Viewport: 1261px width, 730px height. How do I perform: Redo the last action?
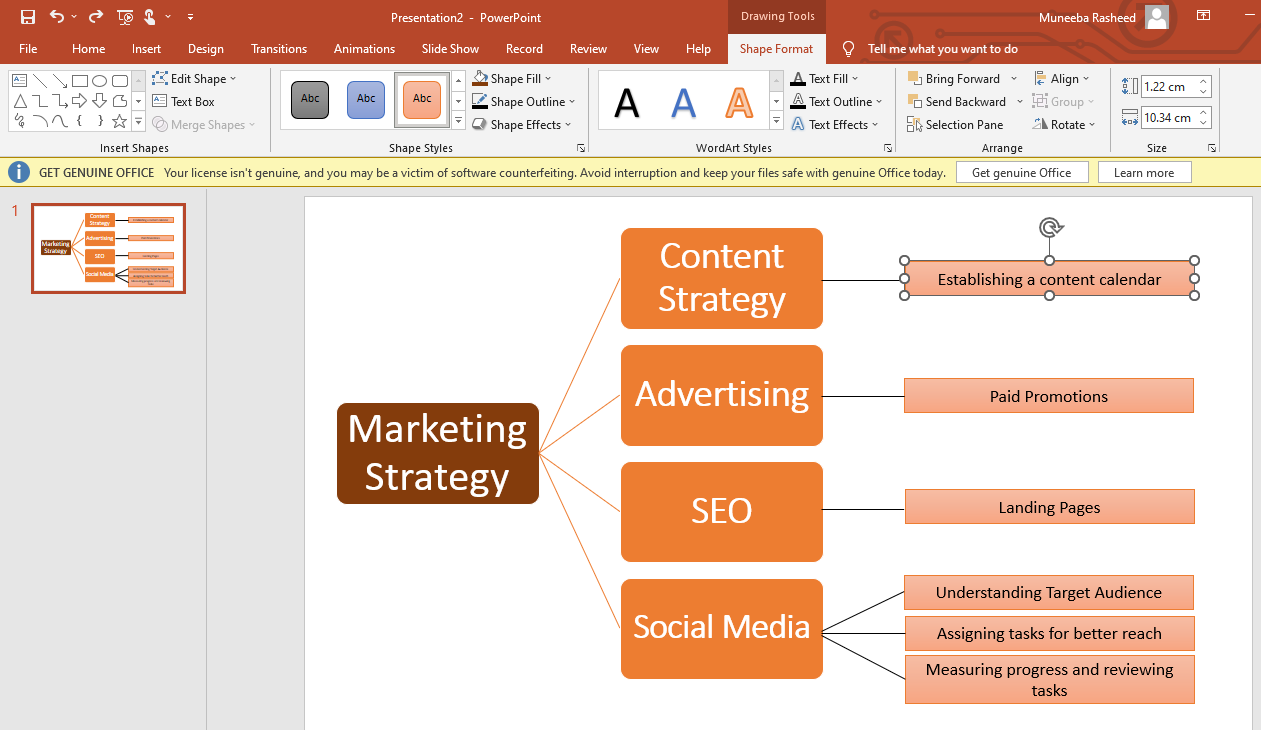tap(96, 17)
